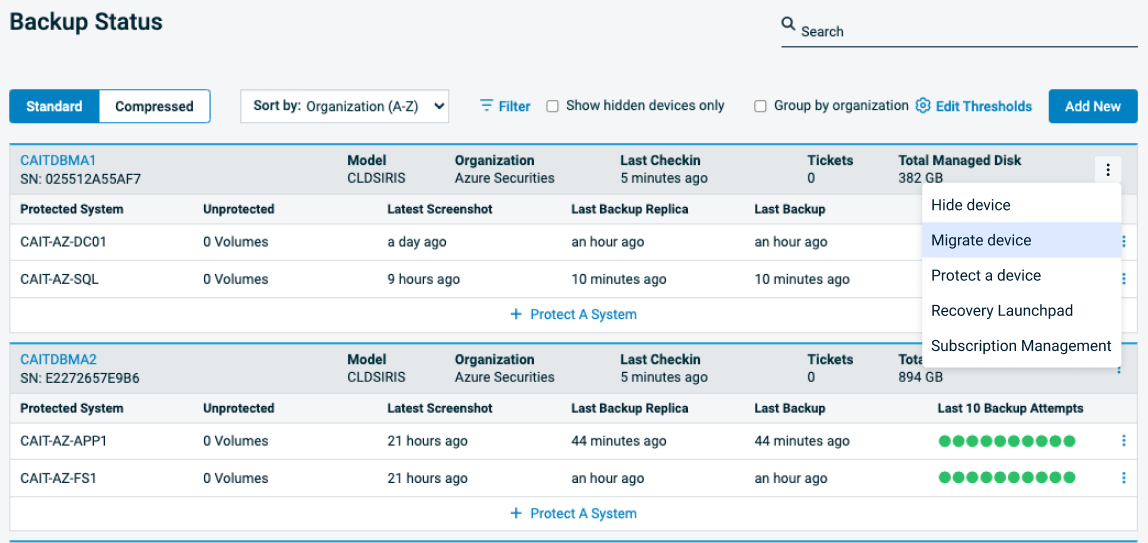This screenshot has height=543, width=1148.
Task: Open Recovery Launchpad from menu
Action: click(1021, 310)
